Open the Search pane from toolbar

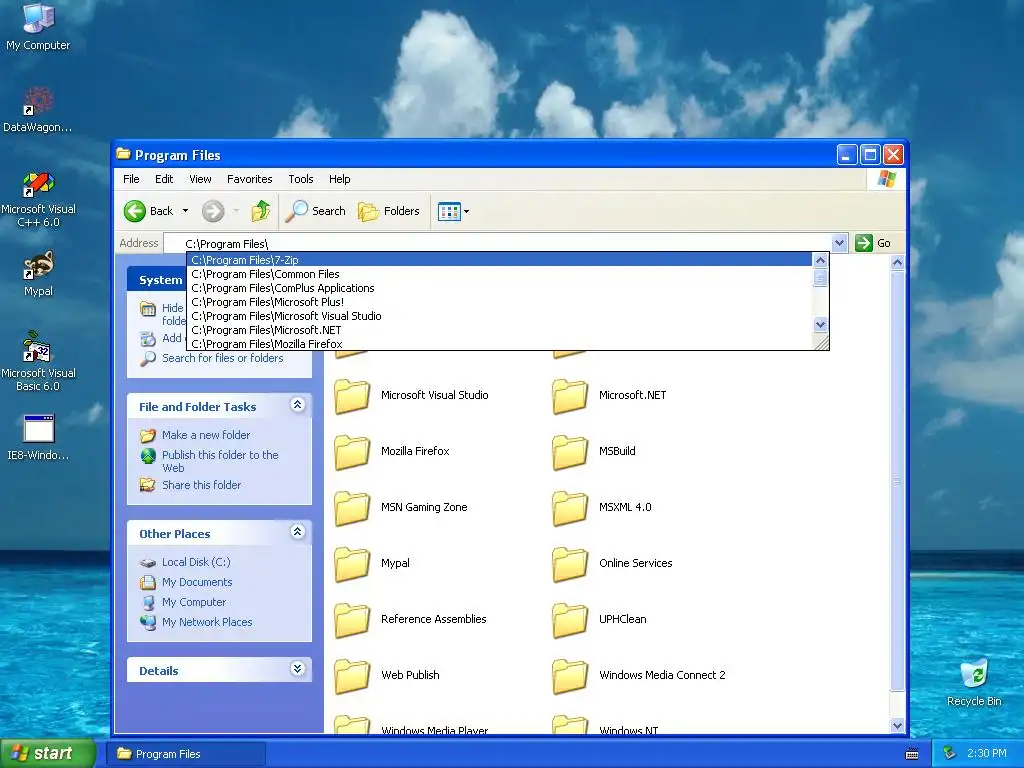[x=315, y=211]
